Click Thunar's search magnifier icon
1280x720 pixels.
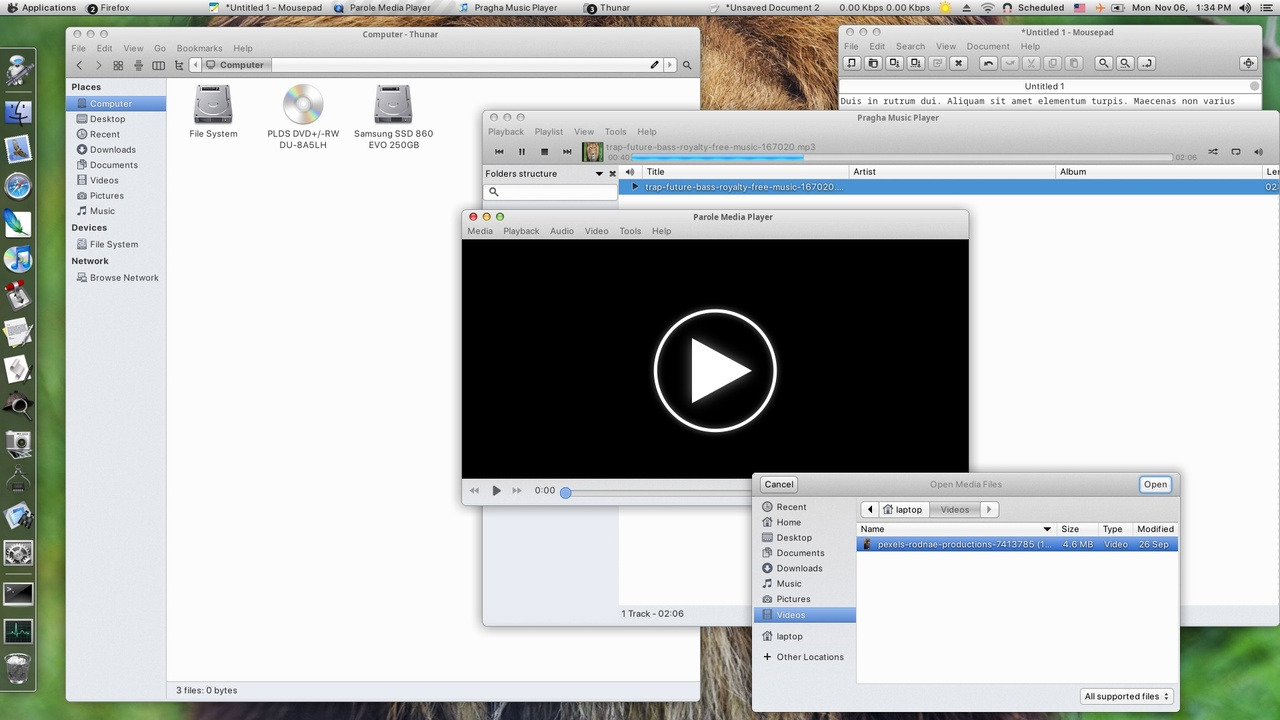point(686,65)
